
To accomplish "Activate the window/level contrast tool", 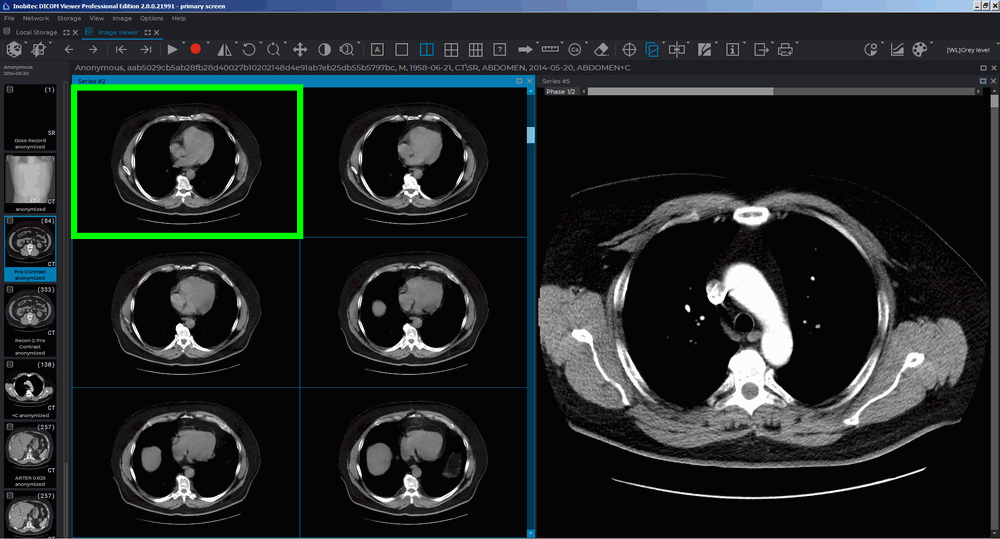I will [324, 49].
